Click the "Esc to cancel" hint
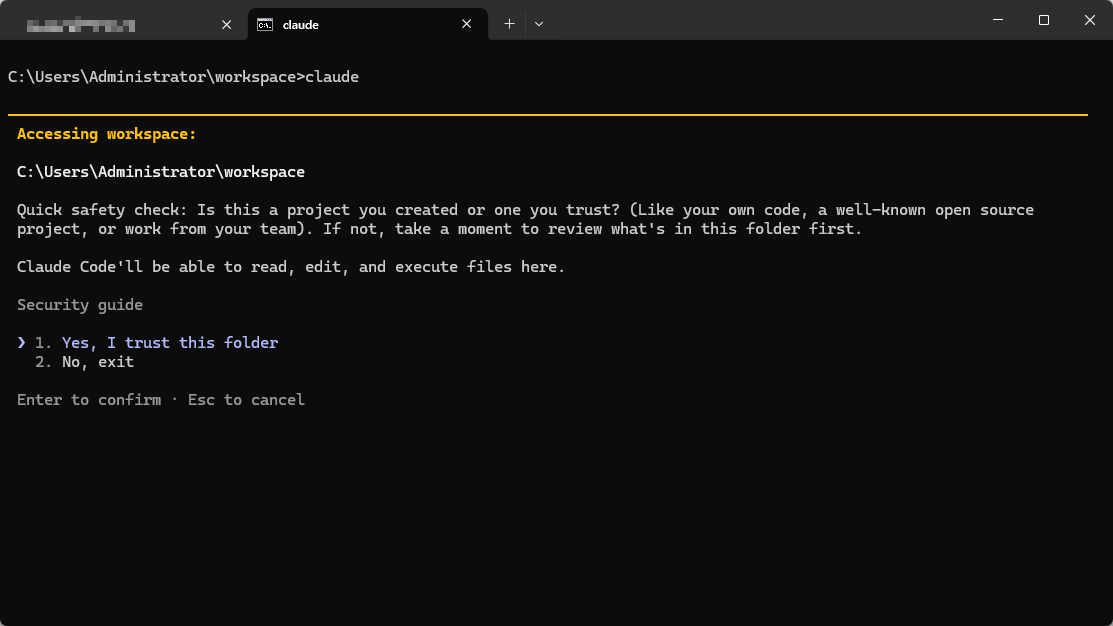The height and width of the screenshot is (626, 1113). [246, 400]
